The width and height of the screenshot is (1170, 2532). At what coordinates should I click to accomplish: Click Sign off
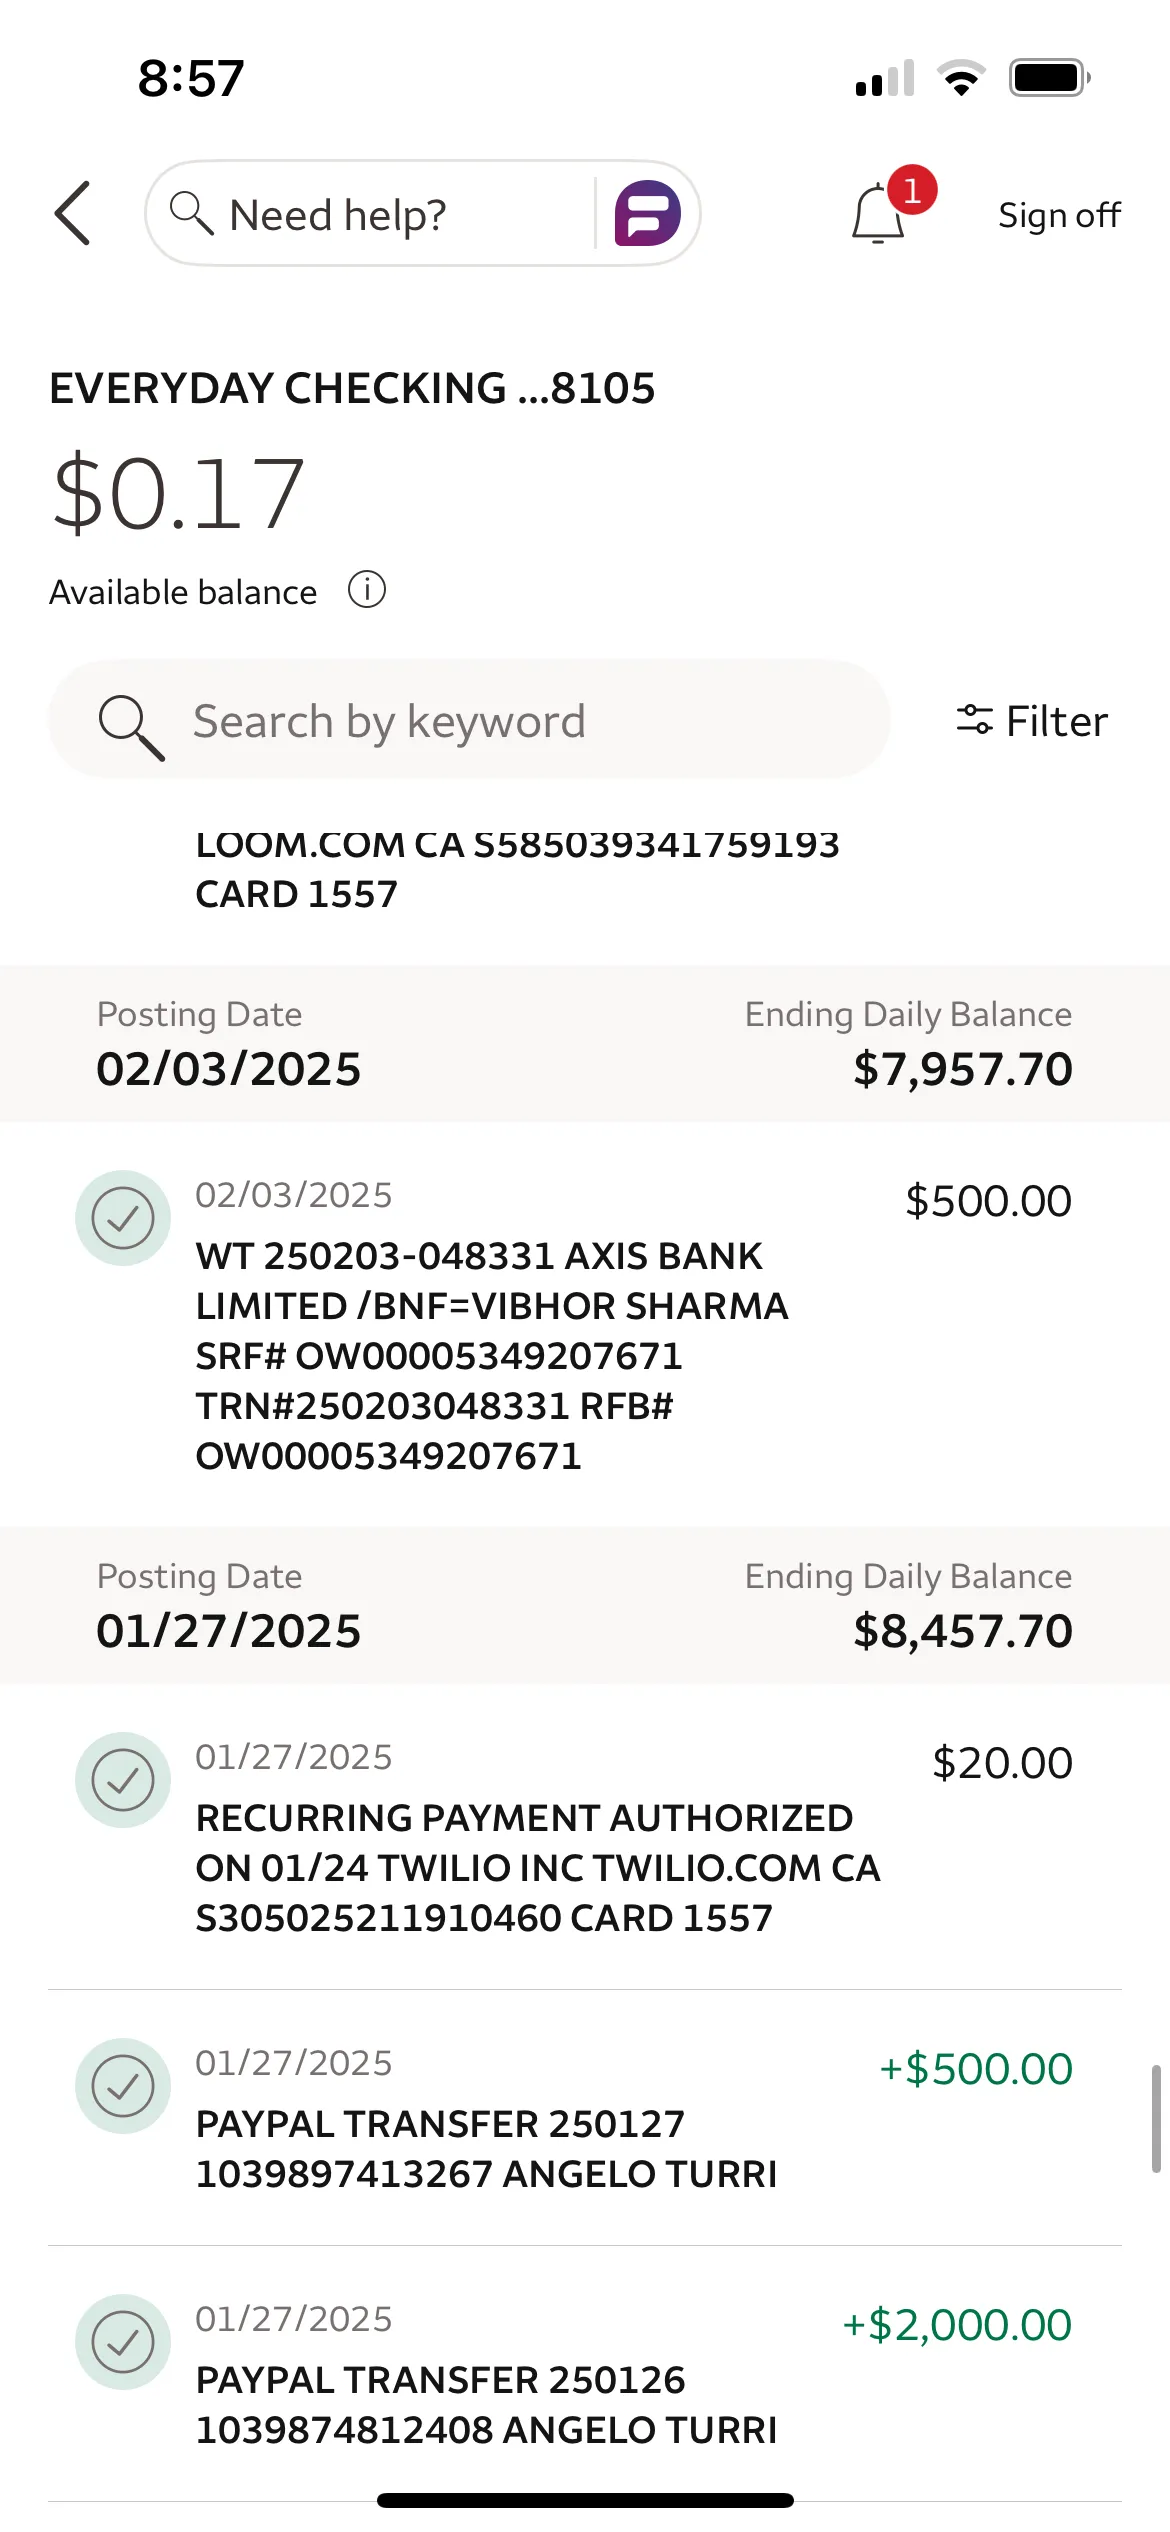coord(1059,214)
